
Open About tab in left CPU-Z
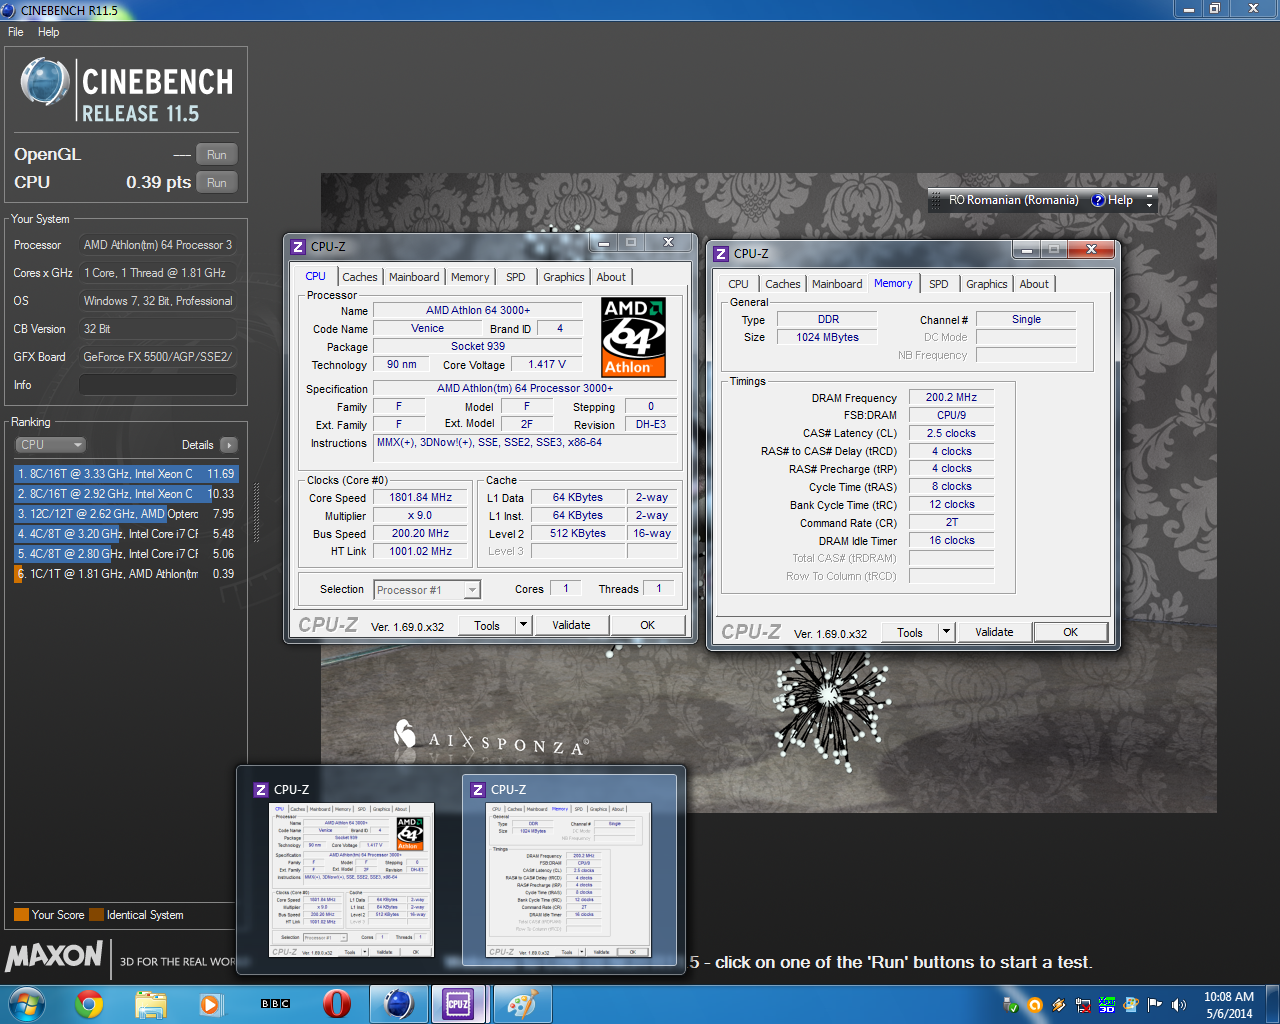click(611, 277)
